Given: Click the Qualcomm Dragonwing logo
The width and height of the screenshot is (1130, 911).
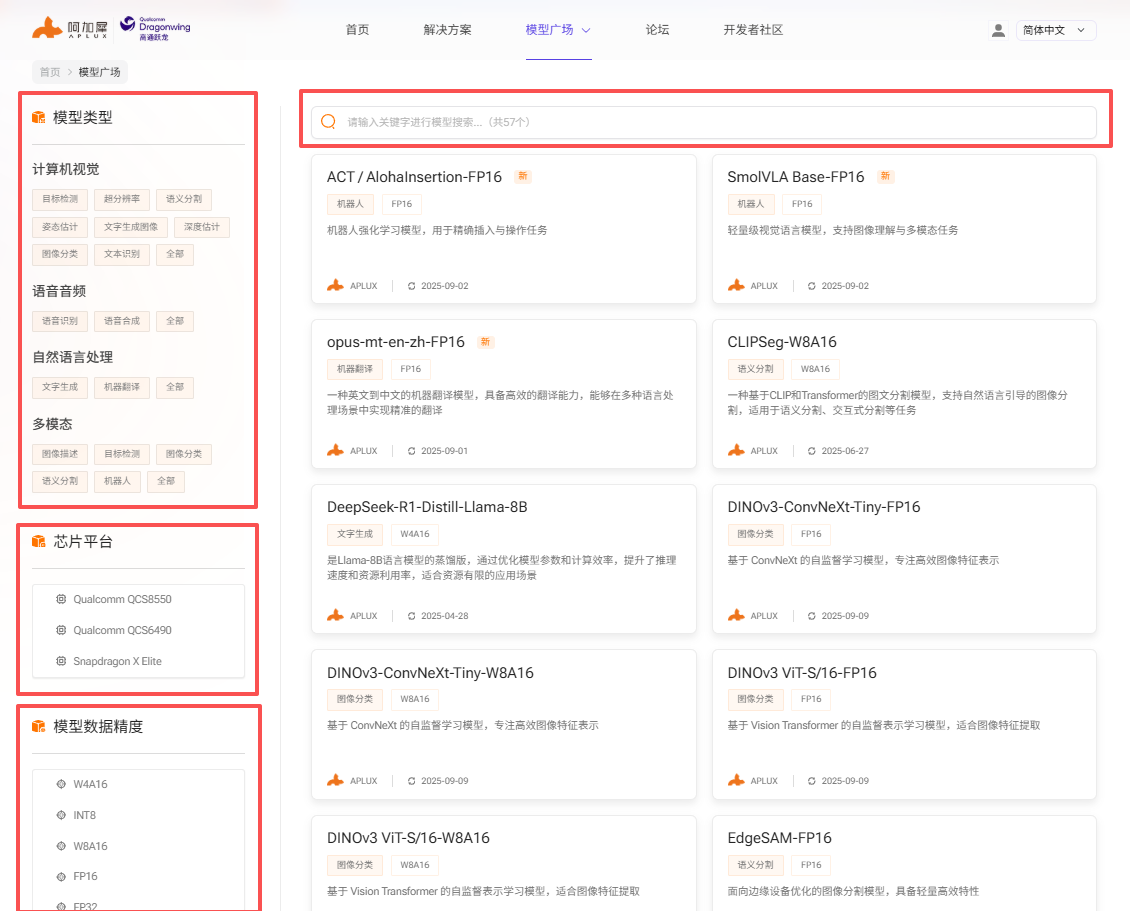Looking at the screenshot, I should pyautogui.click(x=155, y=28).
